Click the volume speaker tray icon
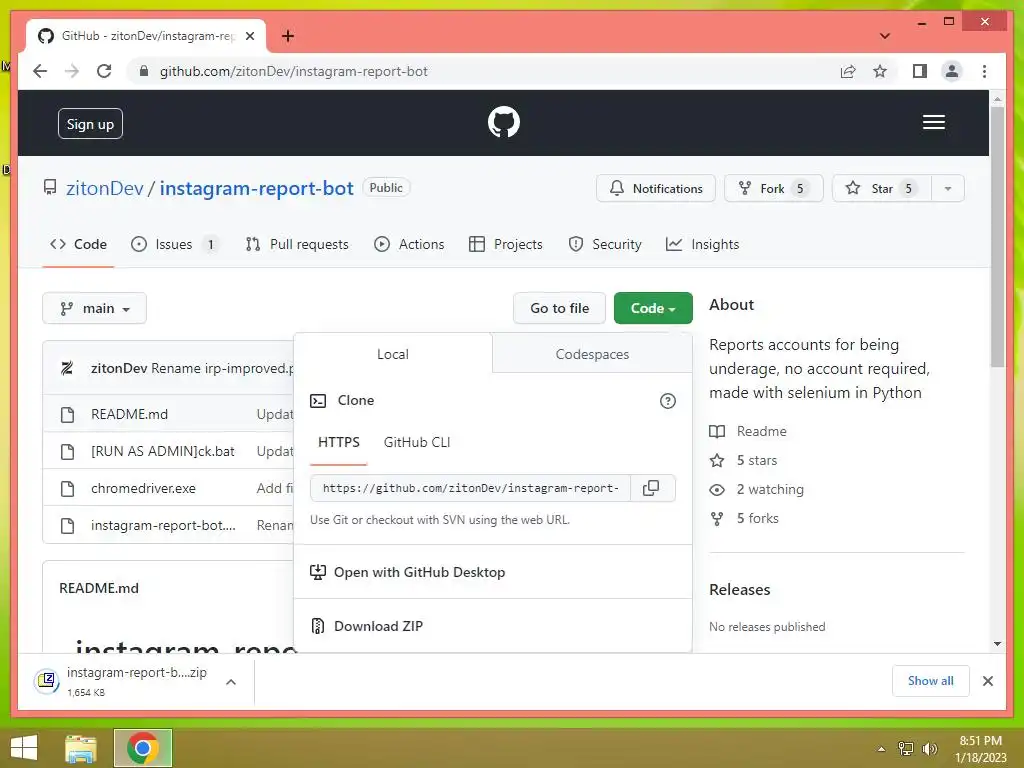 coord(929,749)
